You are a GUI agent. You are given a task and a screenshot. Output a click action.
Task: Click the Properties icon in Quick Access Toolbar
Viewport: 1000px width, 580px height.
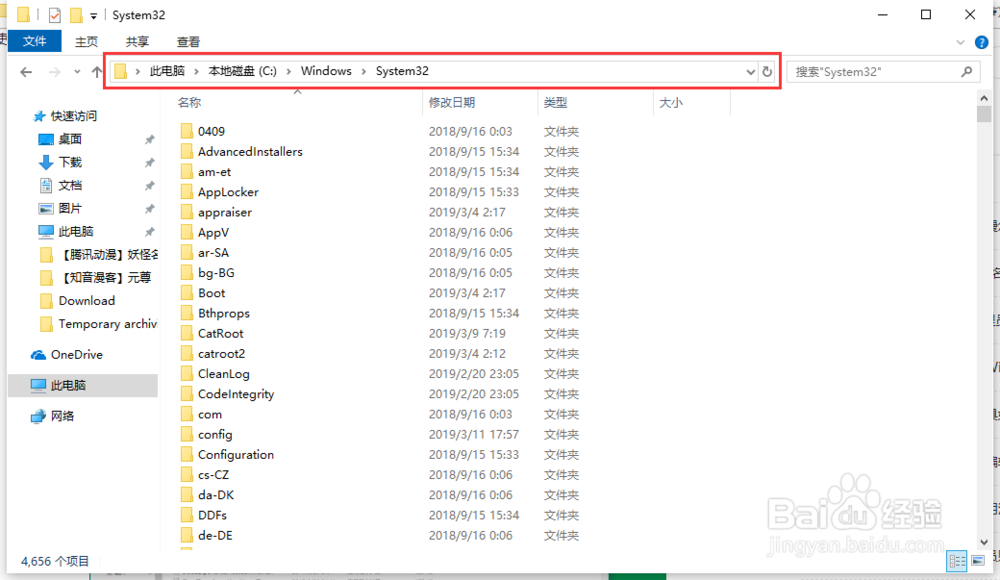pos(53,13)
